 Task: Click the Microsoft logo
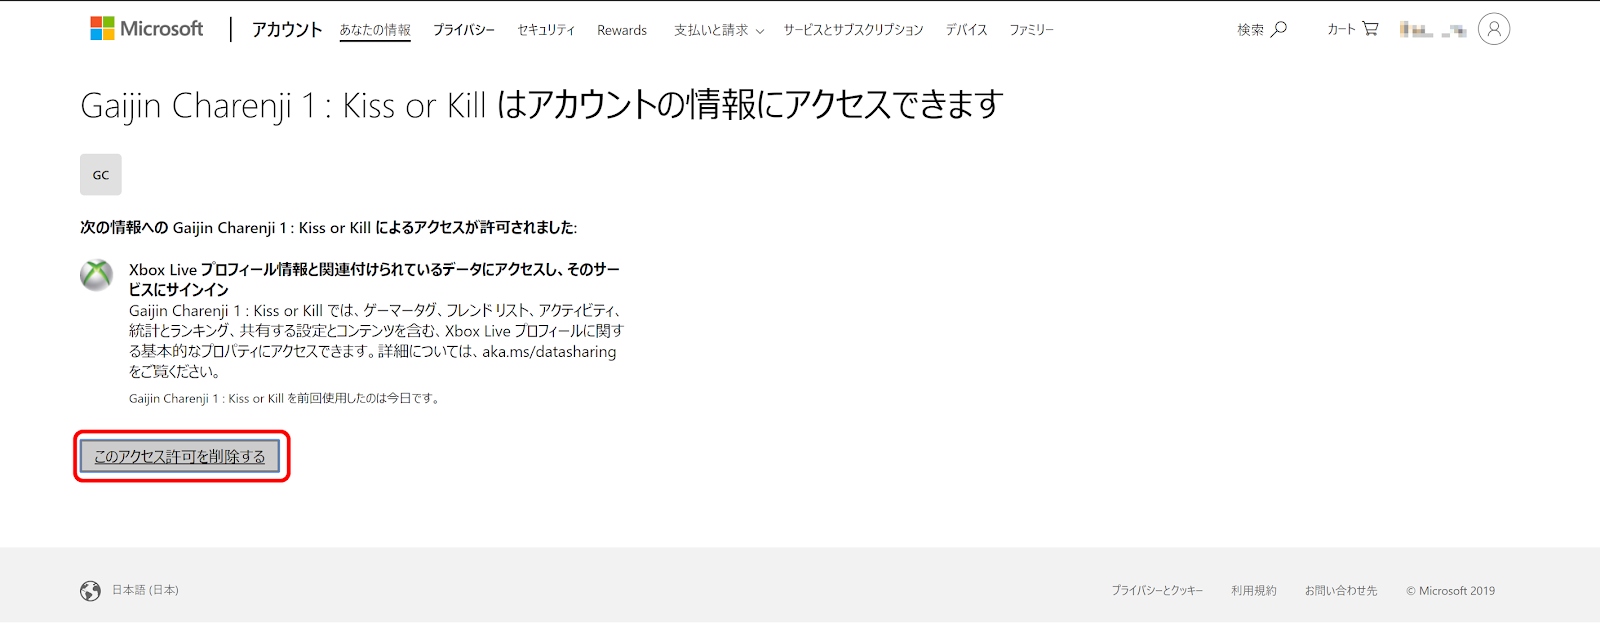[146, 29]
